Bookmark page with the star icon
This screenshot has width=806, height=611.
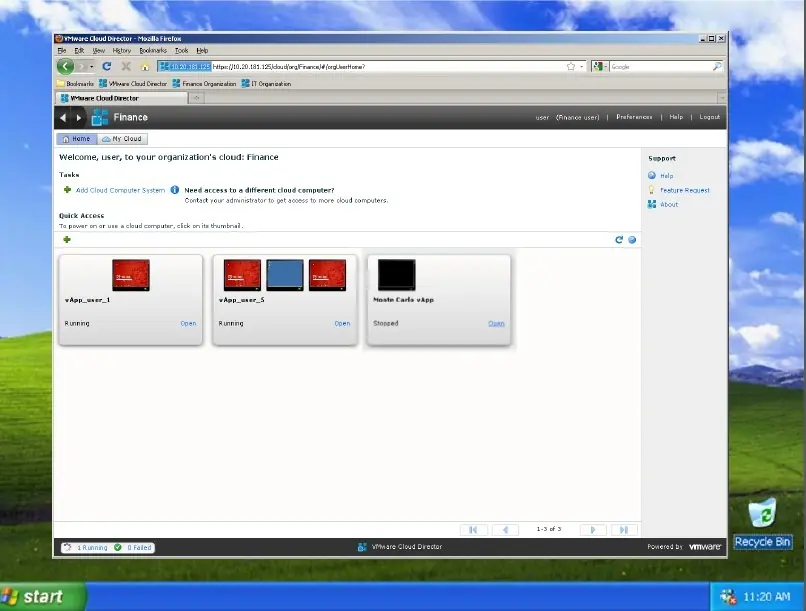[571, 66]
